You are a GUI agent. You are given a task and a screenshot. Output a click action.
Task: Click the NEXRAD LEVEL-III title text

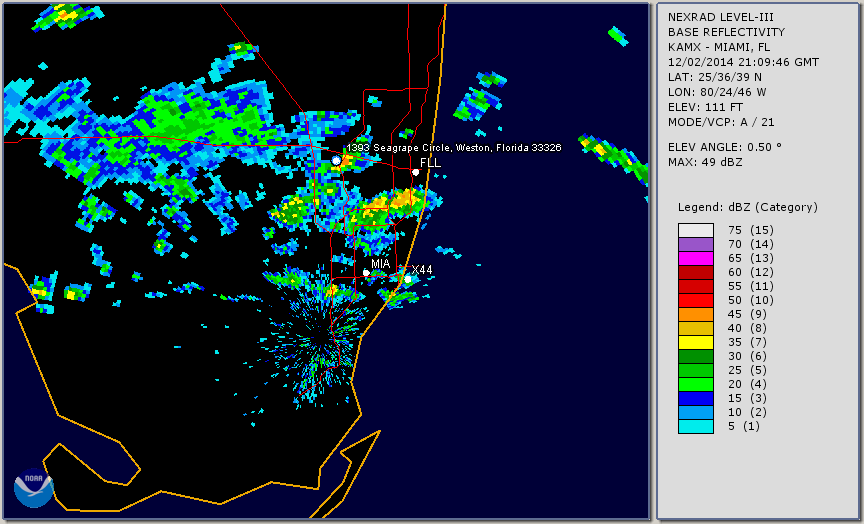[x=721, y=17]
